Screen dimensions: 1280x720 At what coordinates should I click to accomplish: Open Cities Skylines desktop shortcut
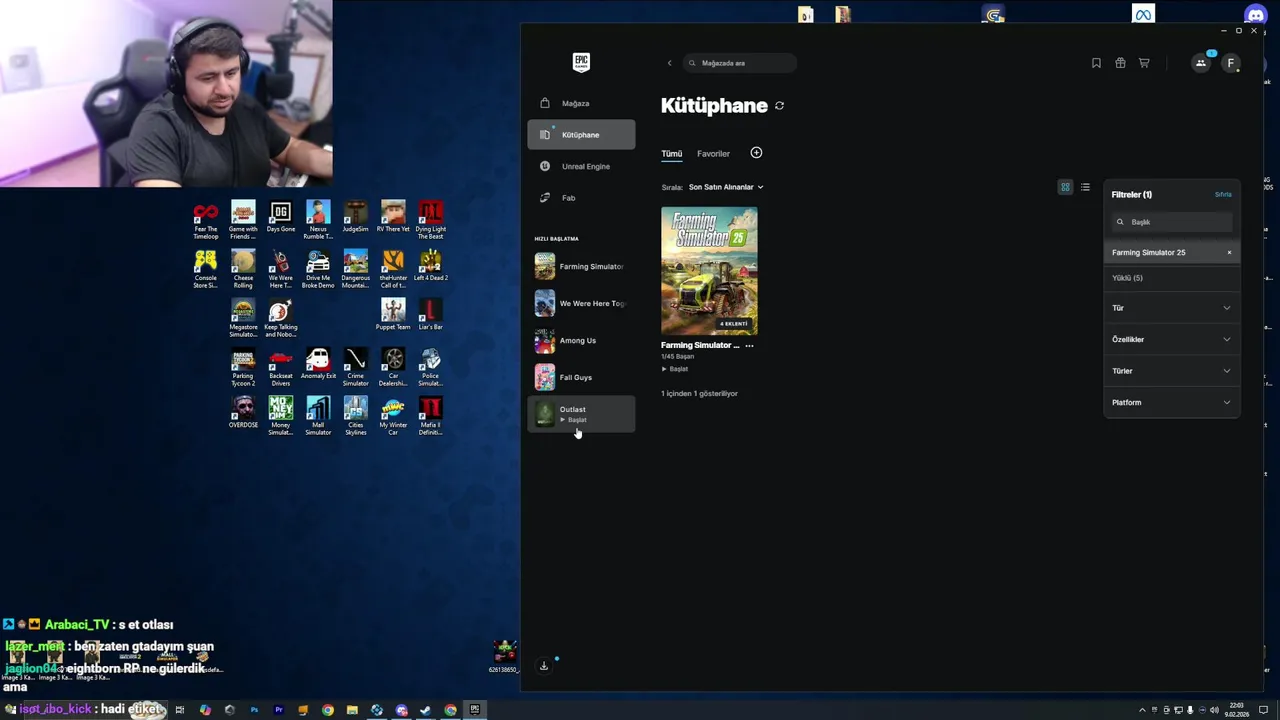tap(355, 416)
